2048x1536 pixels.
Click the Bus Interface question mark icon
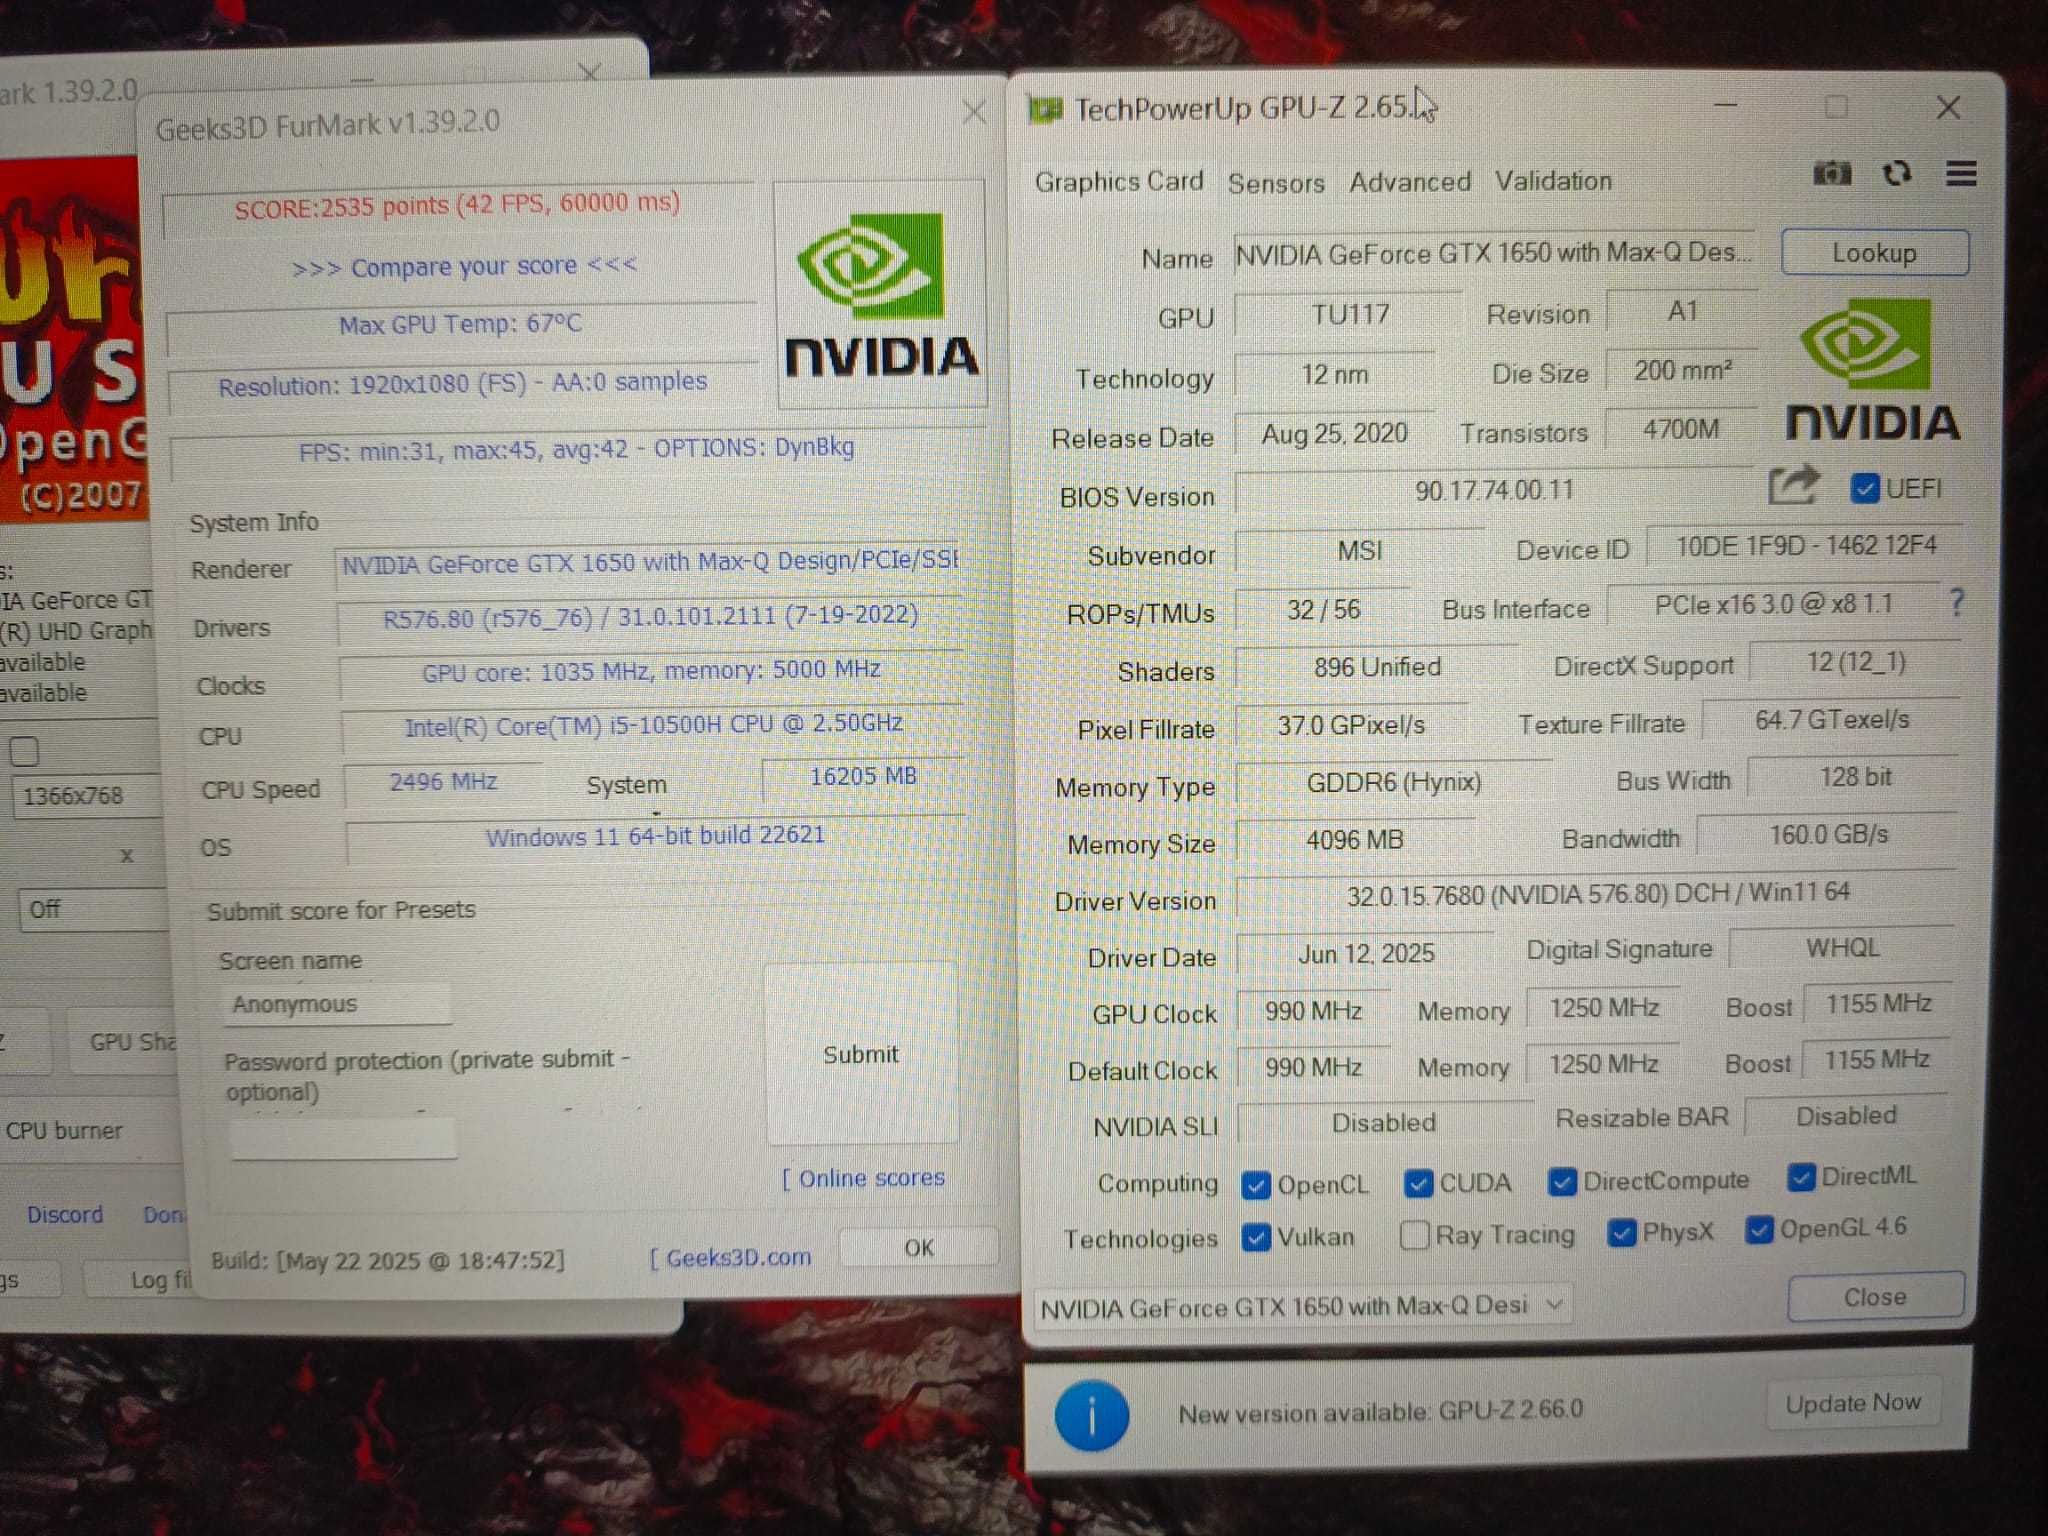[1957, 601]
